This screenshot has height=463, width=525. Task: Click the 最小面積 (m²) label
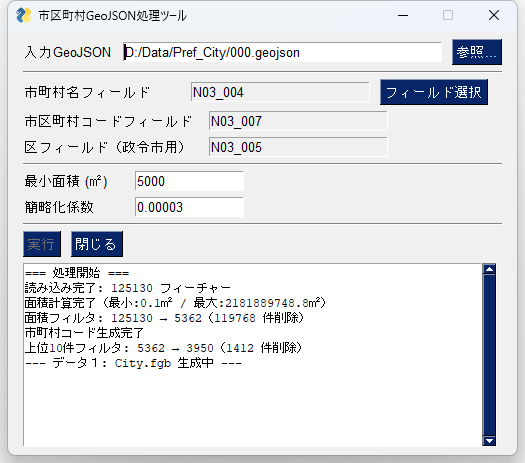[66, 181]
